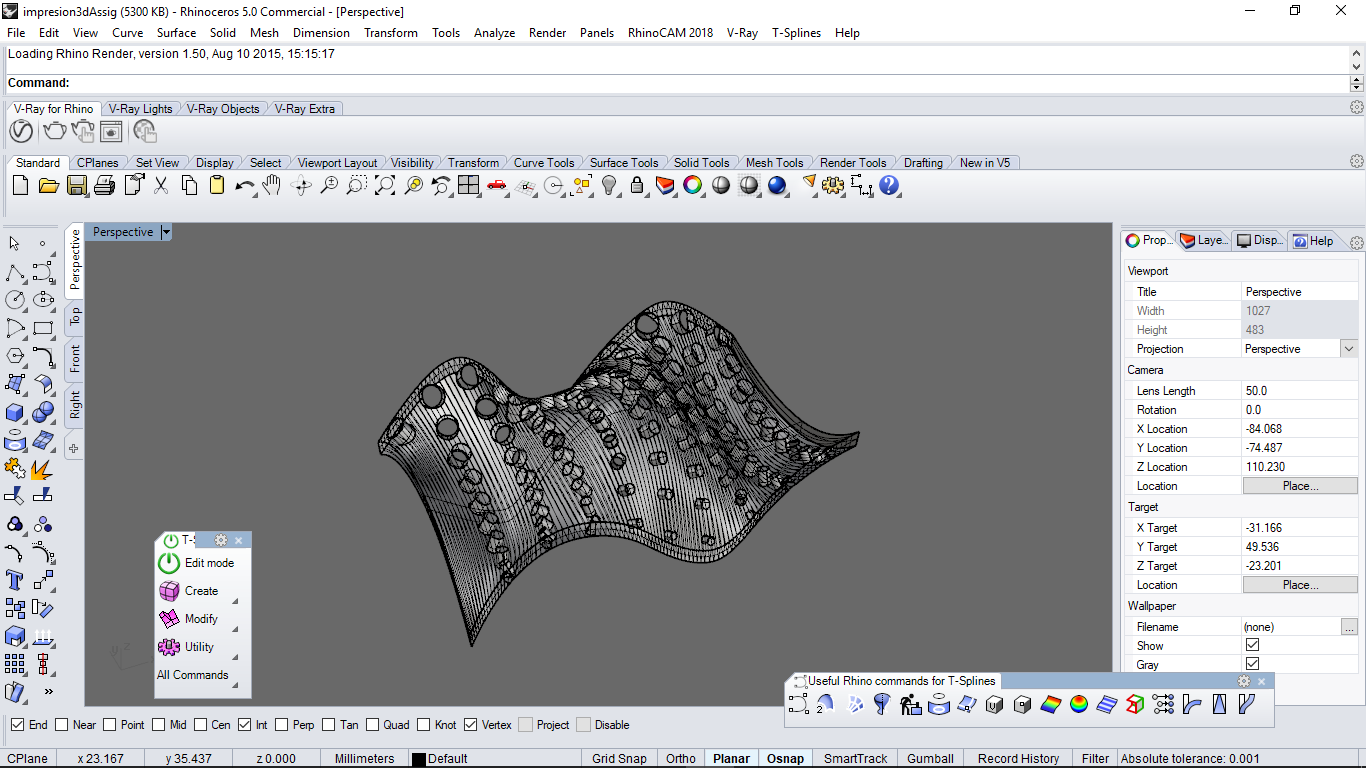The width and height of the screenshot is (1366, 768).
Task: Uncheck the Vertex osnap checkbox
Action: [471, 725]
